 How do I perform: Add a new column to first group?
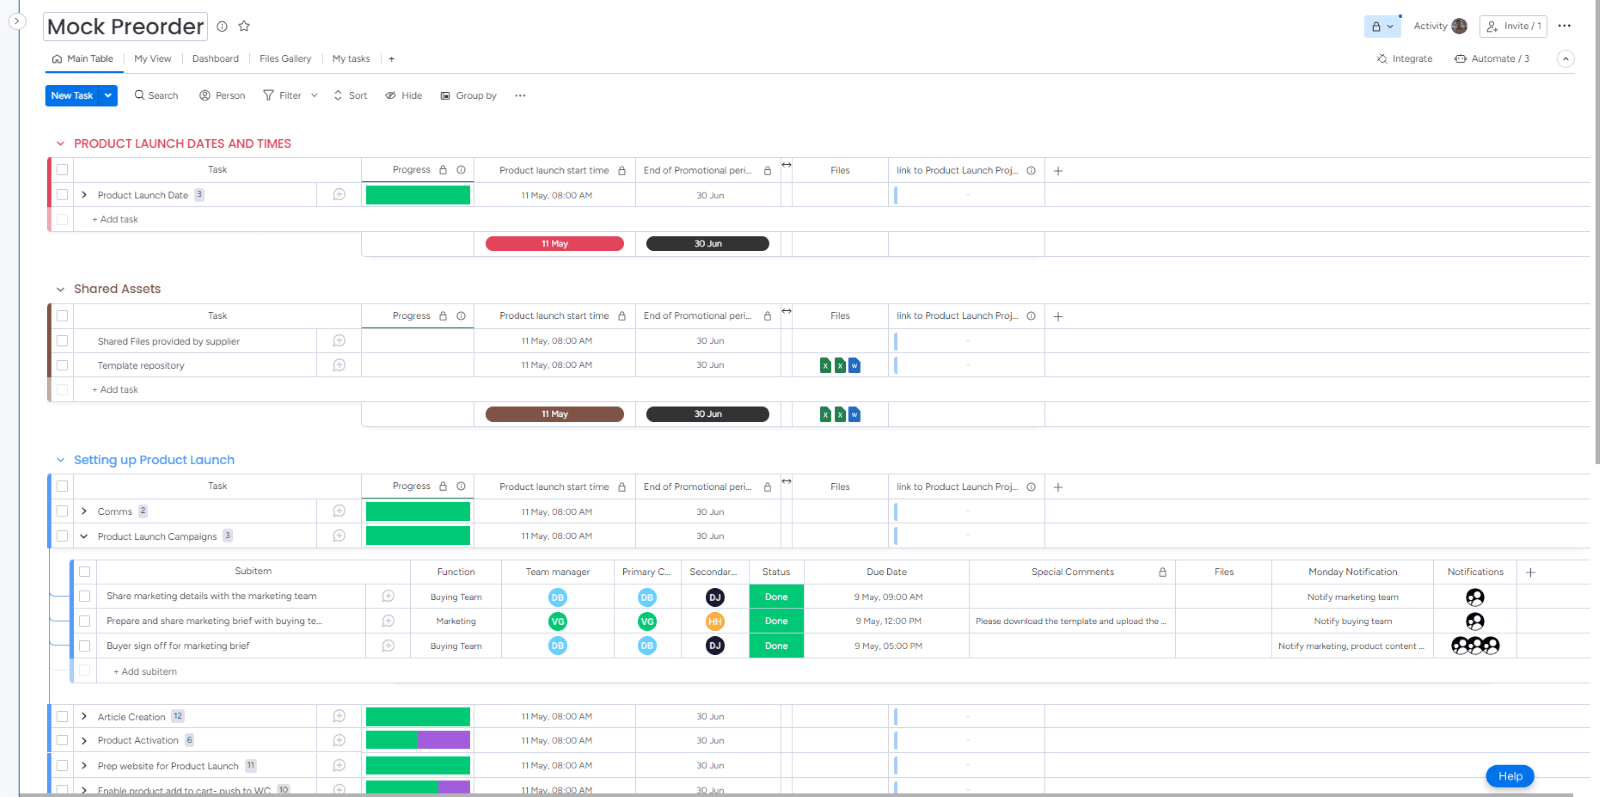[1058, 171]
